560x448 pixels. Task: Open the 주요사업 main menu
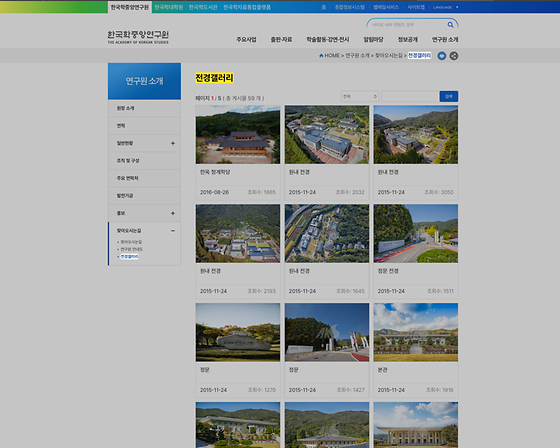(246, 39)
